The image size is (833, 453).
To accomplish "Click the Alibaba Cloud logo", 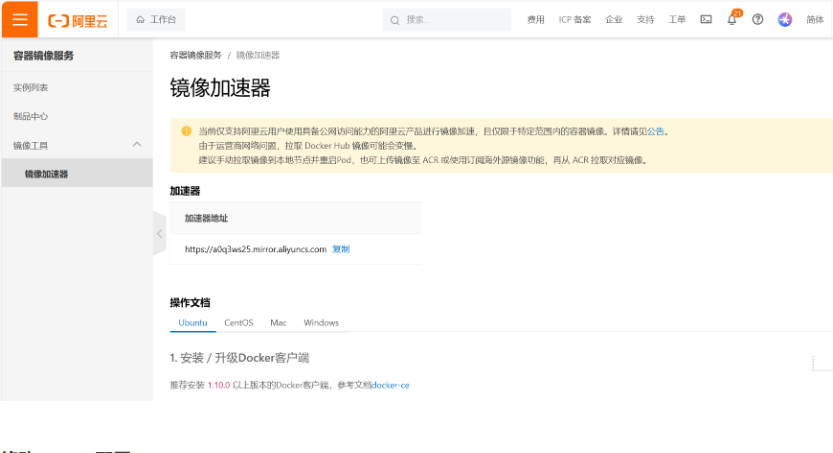I will pos(78,19).
